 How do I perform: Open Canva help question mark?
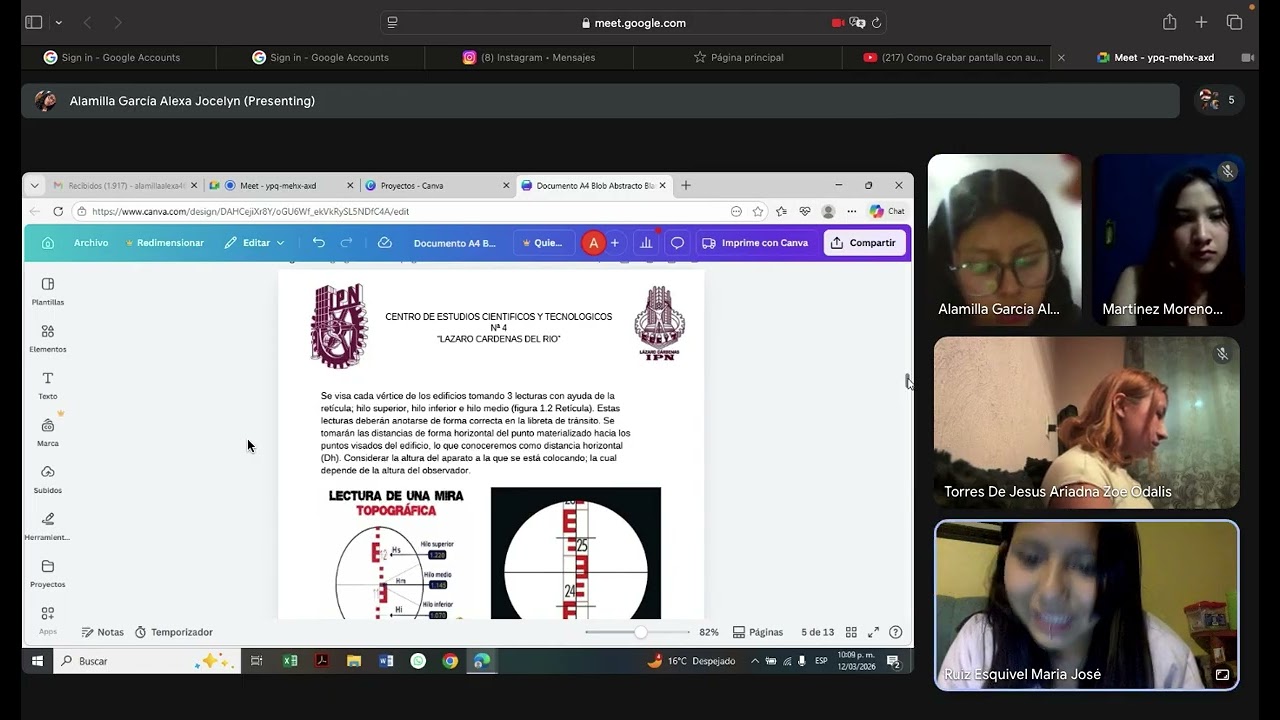[x=895, y=632]
